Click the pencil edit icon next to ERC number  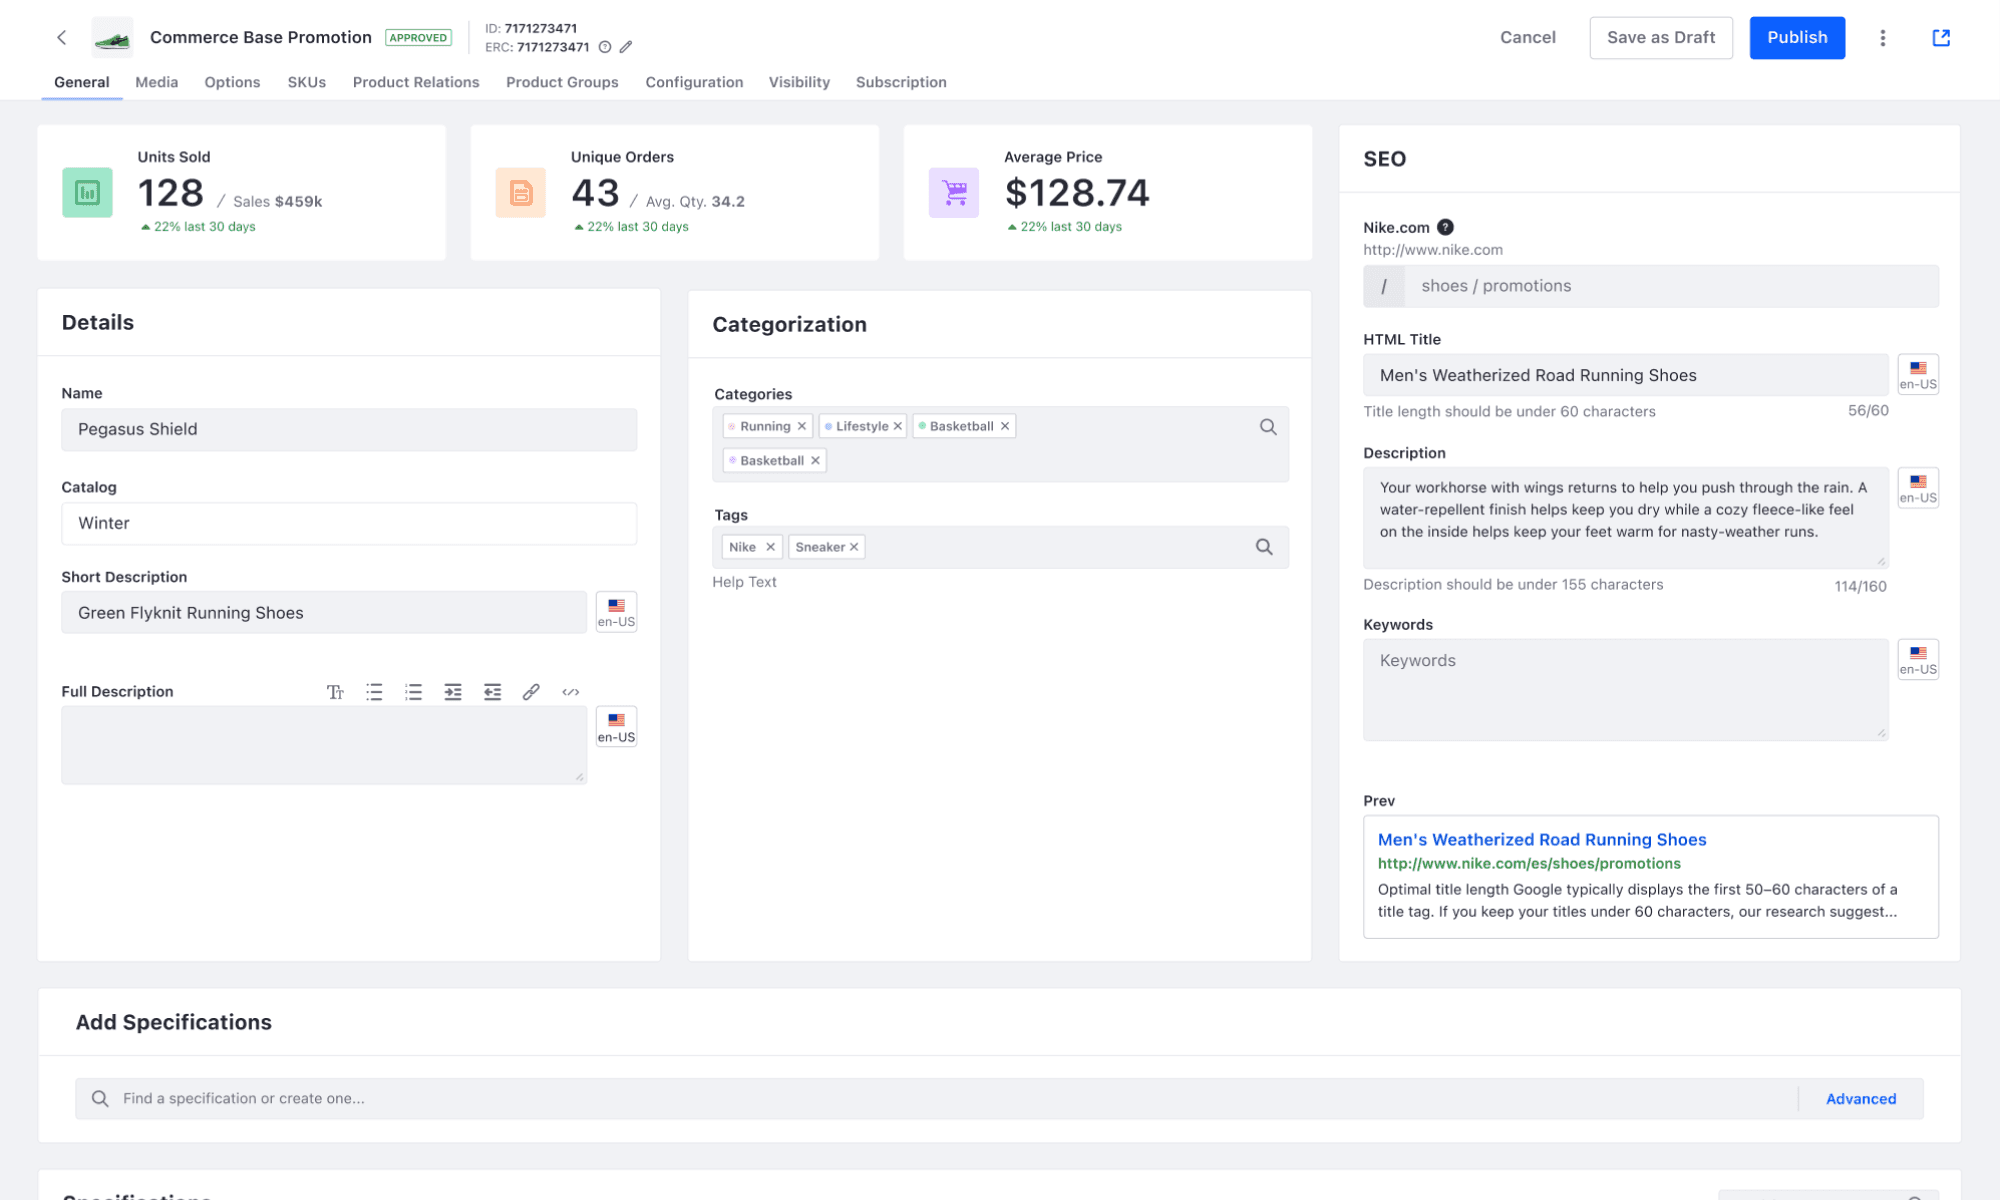[627, 46]
